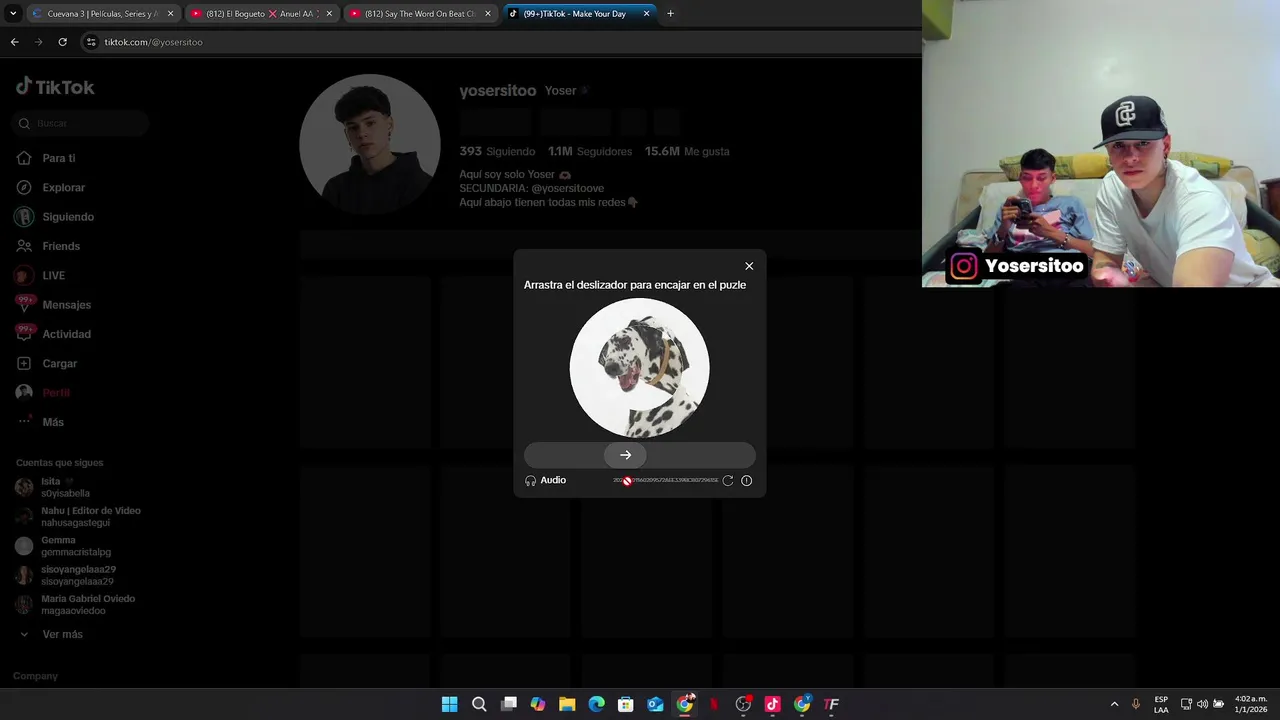This screenshot has height=720, width=1280.
Task: Open Microsoft Edge from taskbar
Action: pyautogui.click(x=596, y=704)
